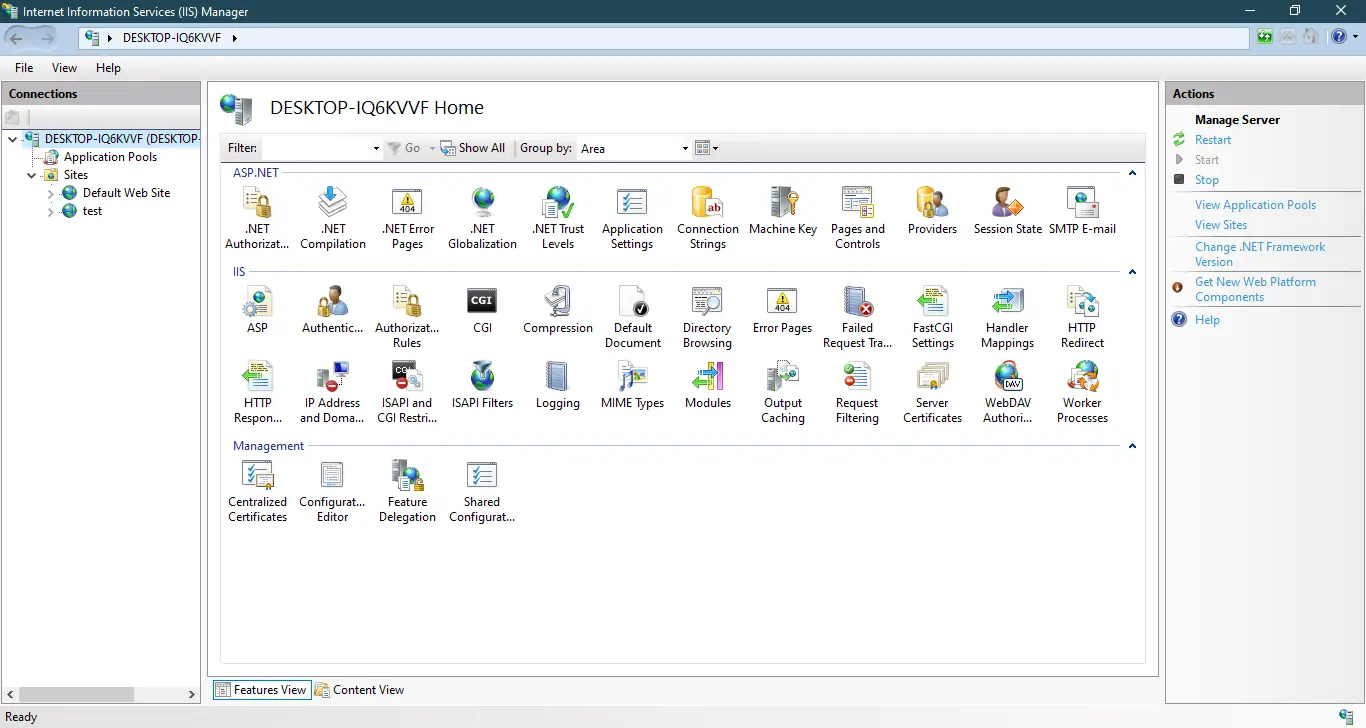The height and width of the screenshot is (728, 1366).
Task: Open Request Filtering feature
Action: 857,392
